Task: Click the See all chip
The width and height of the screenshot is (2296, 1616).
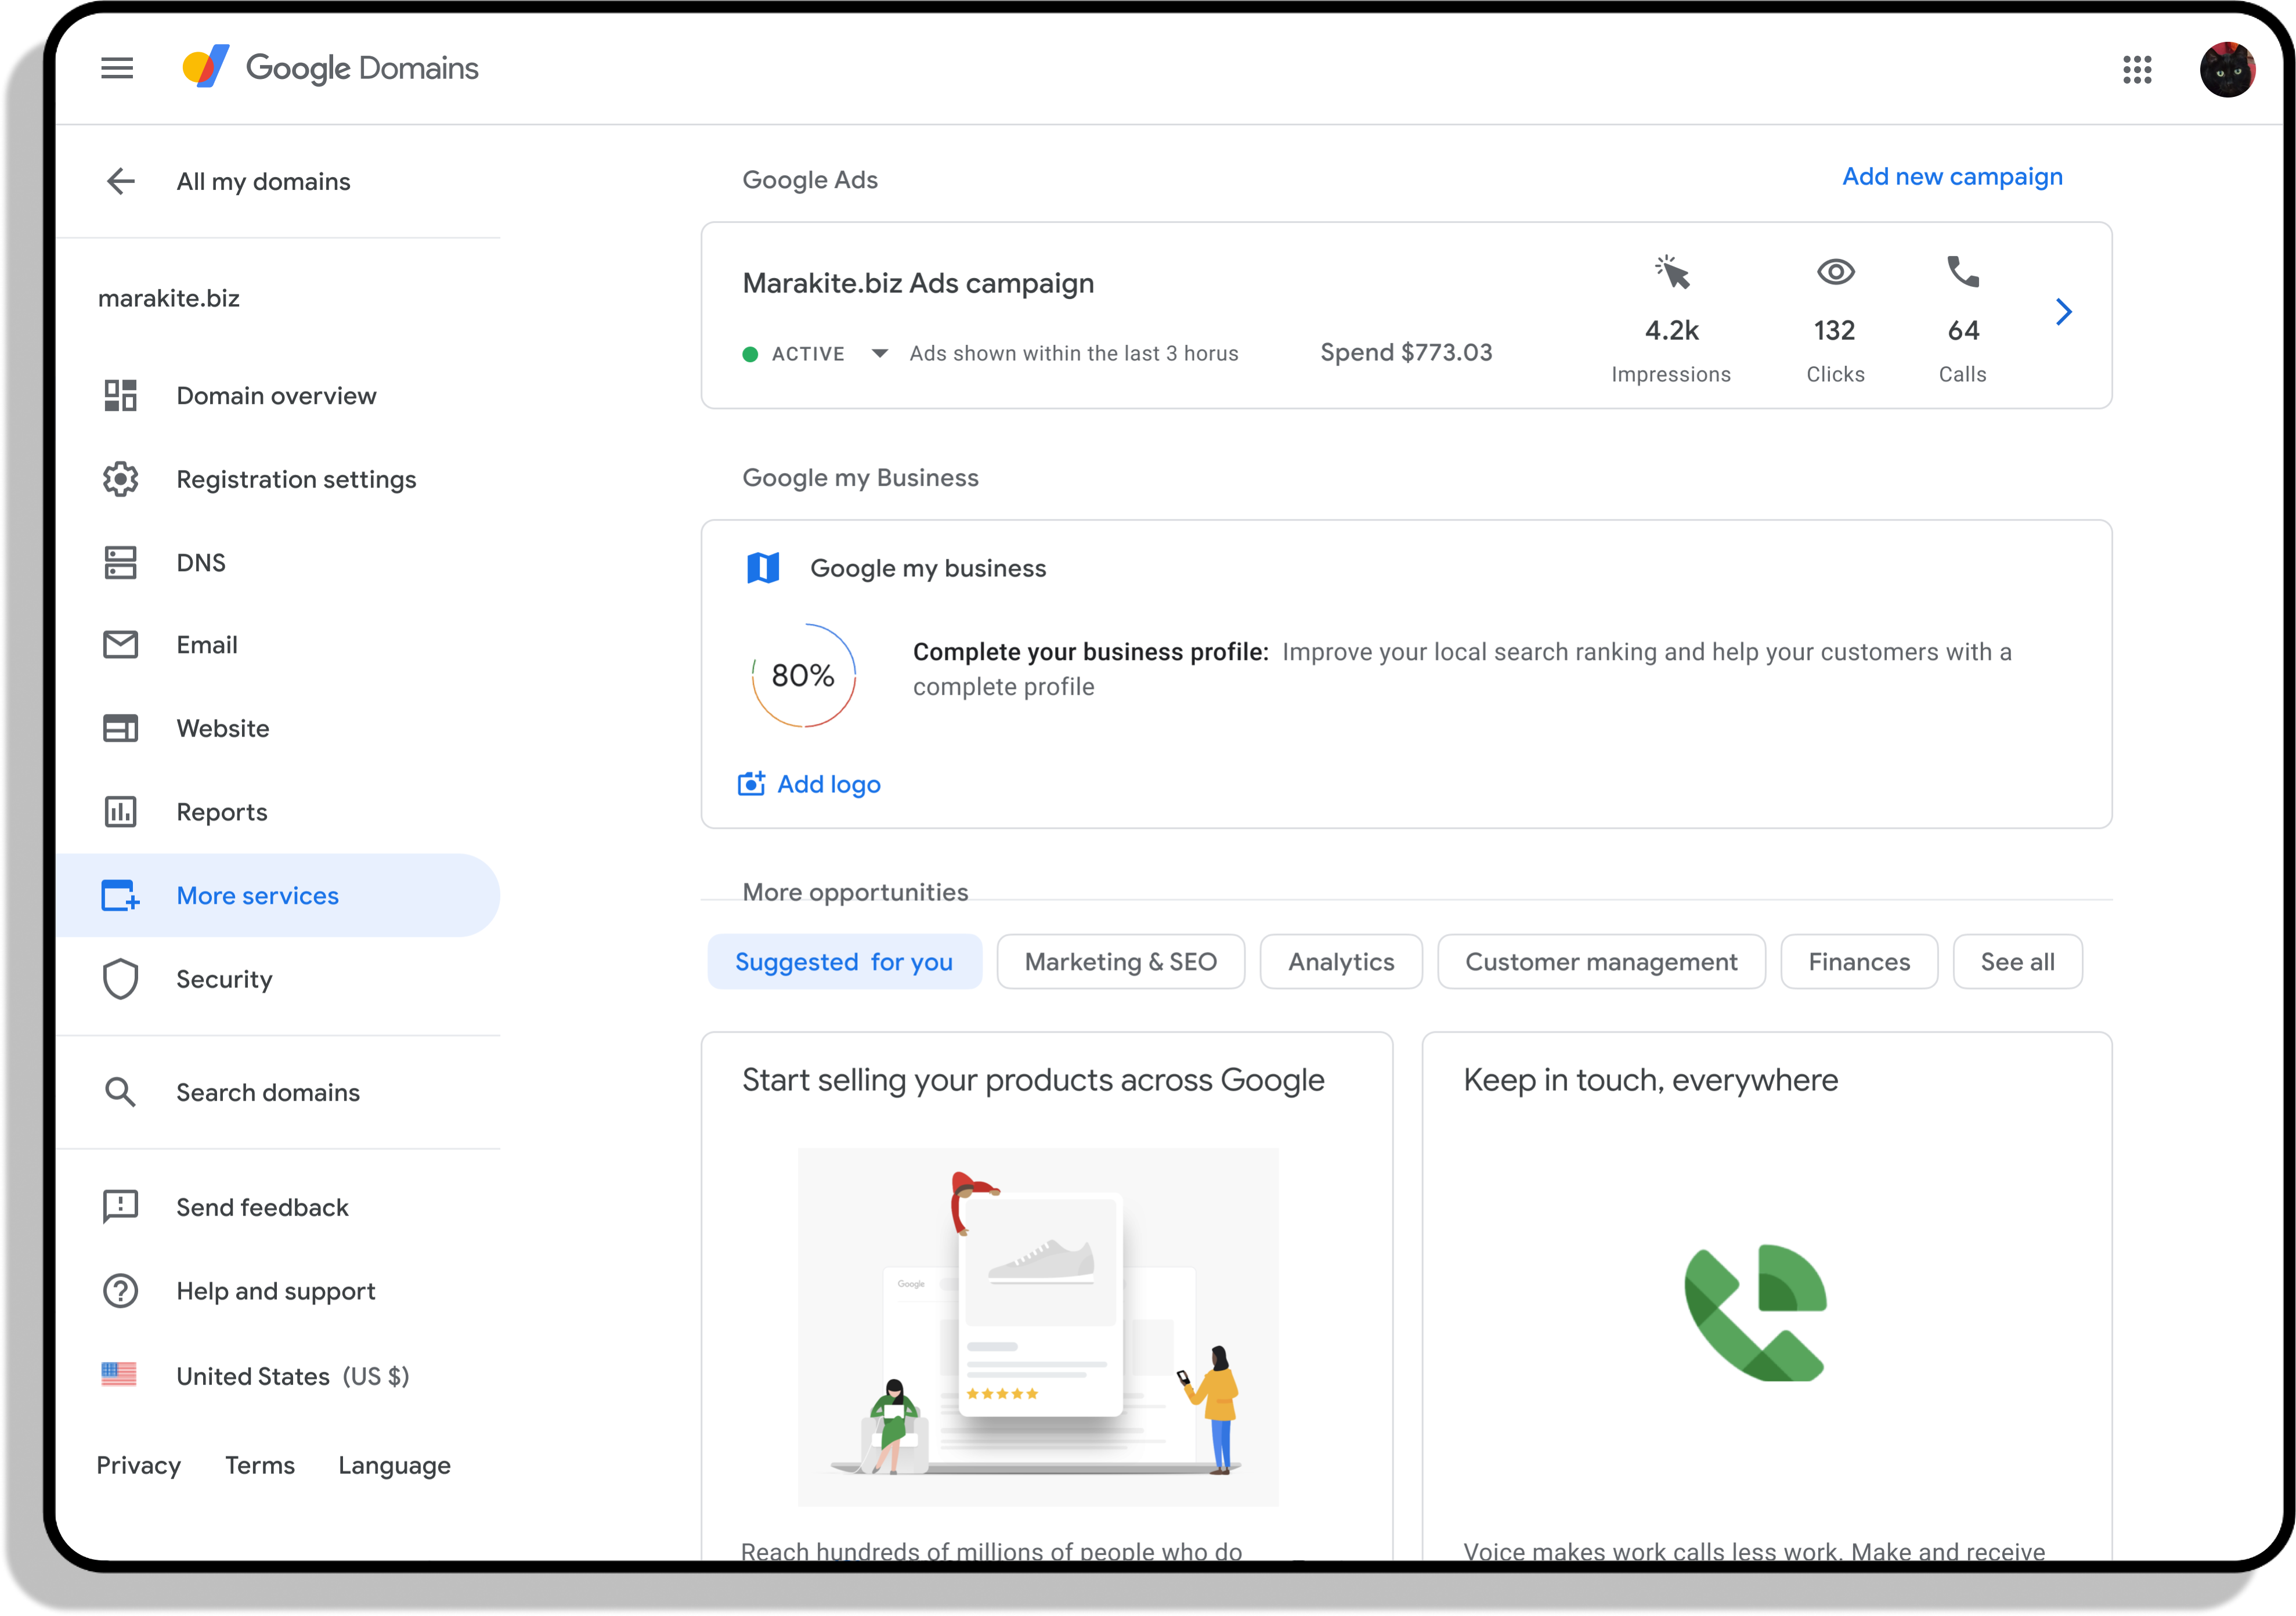Action: [2017, 962]
